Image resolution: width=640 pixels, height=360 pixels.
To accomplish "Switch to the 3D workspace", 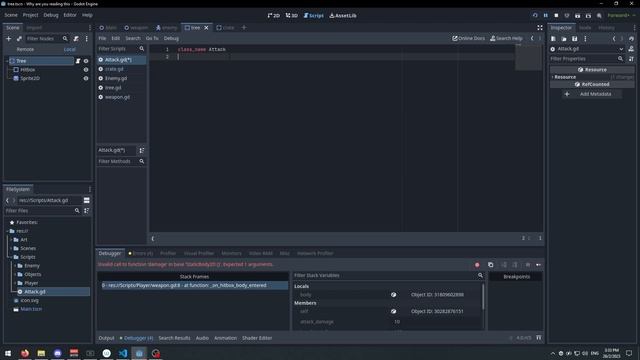I will click(x=291, y=16).
